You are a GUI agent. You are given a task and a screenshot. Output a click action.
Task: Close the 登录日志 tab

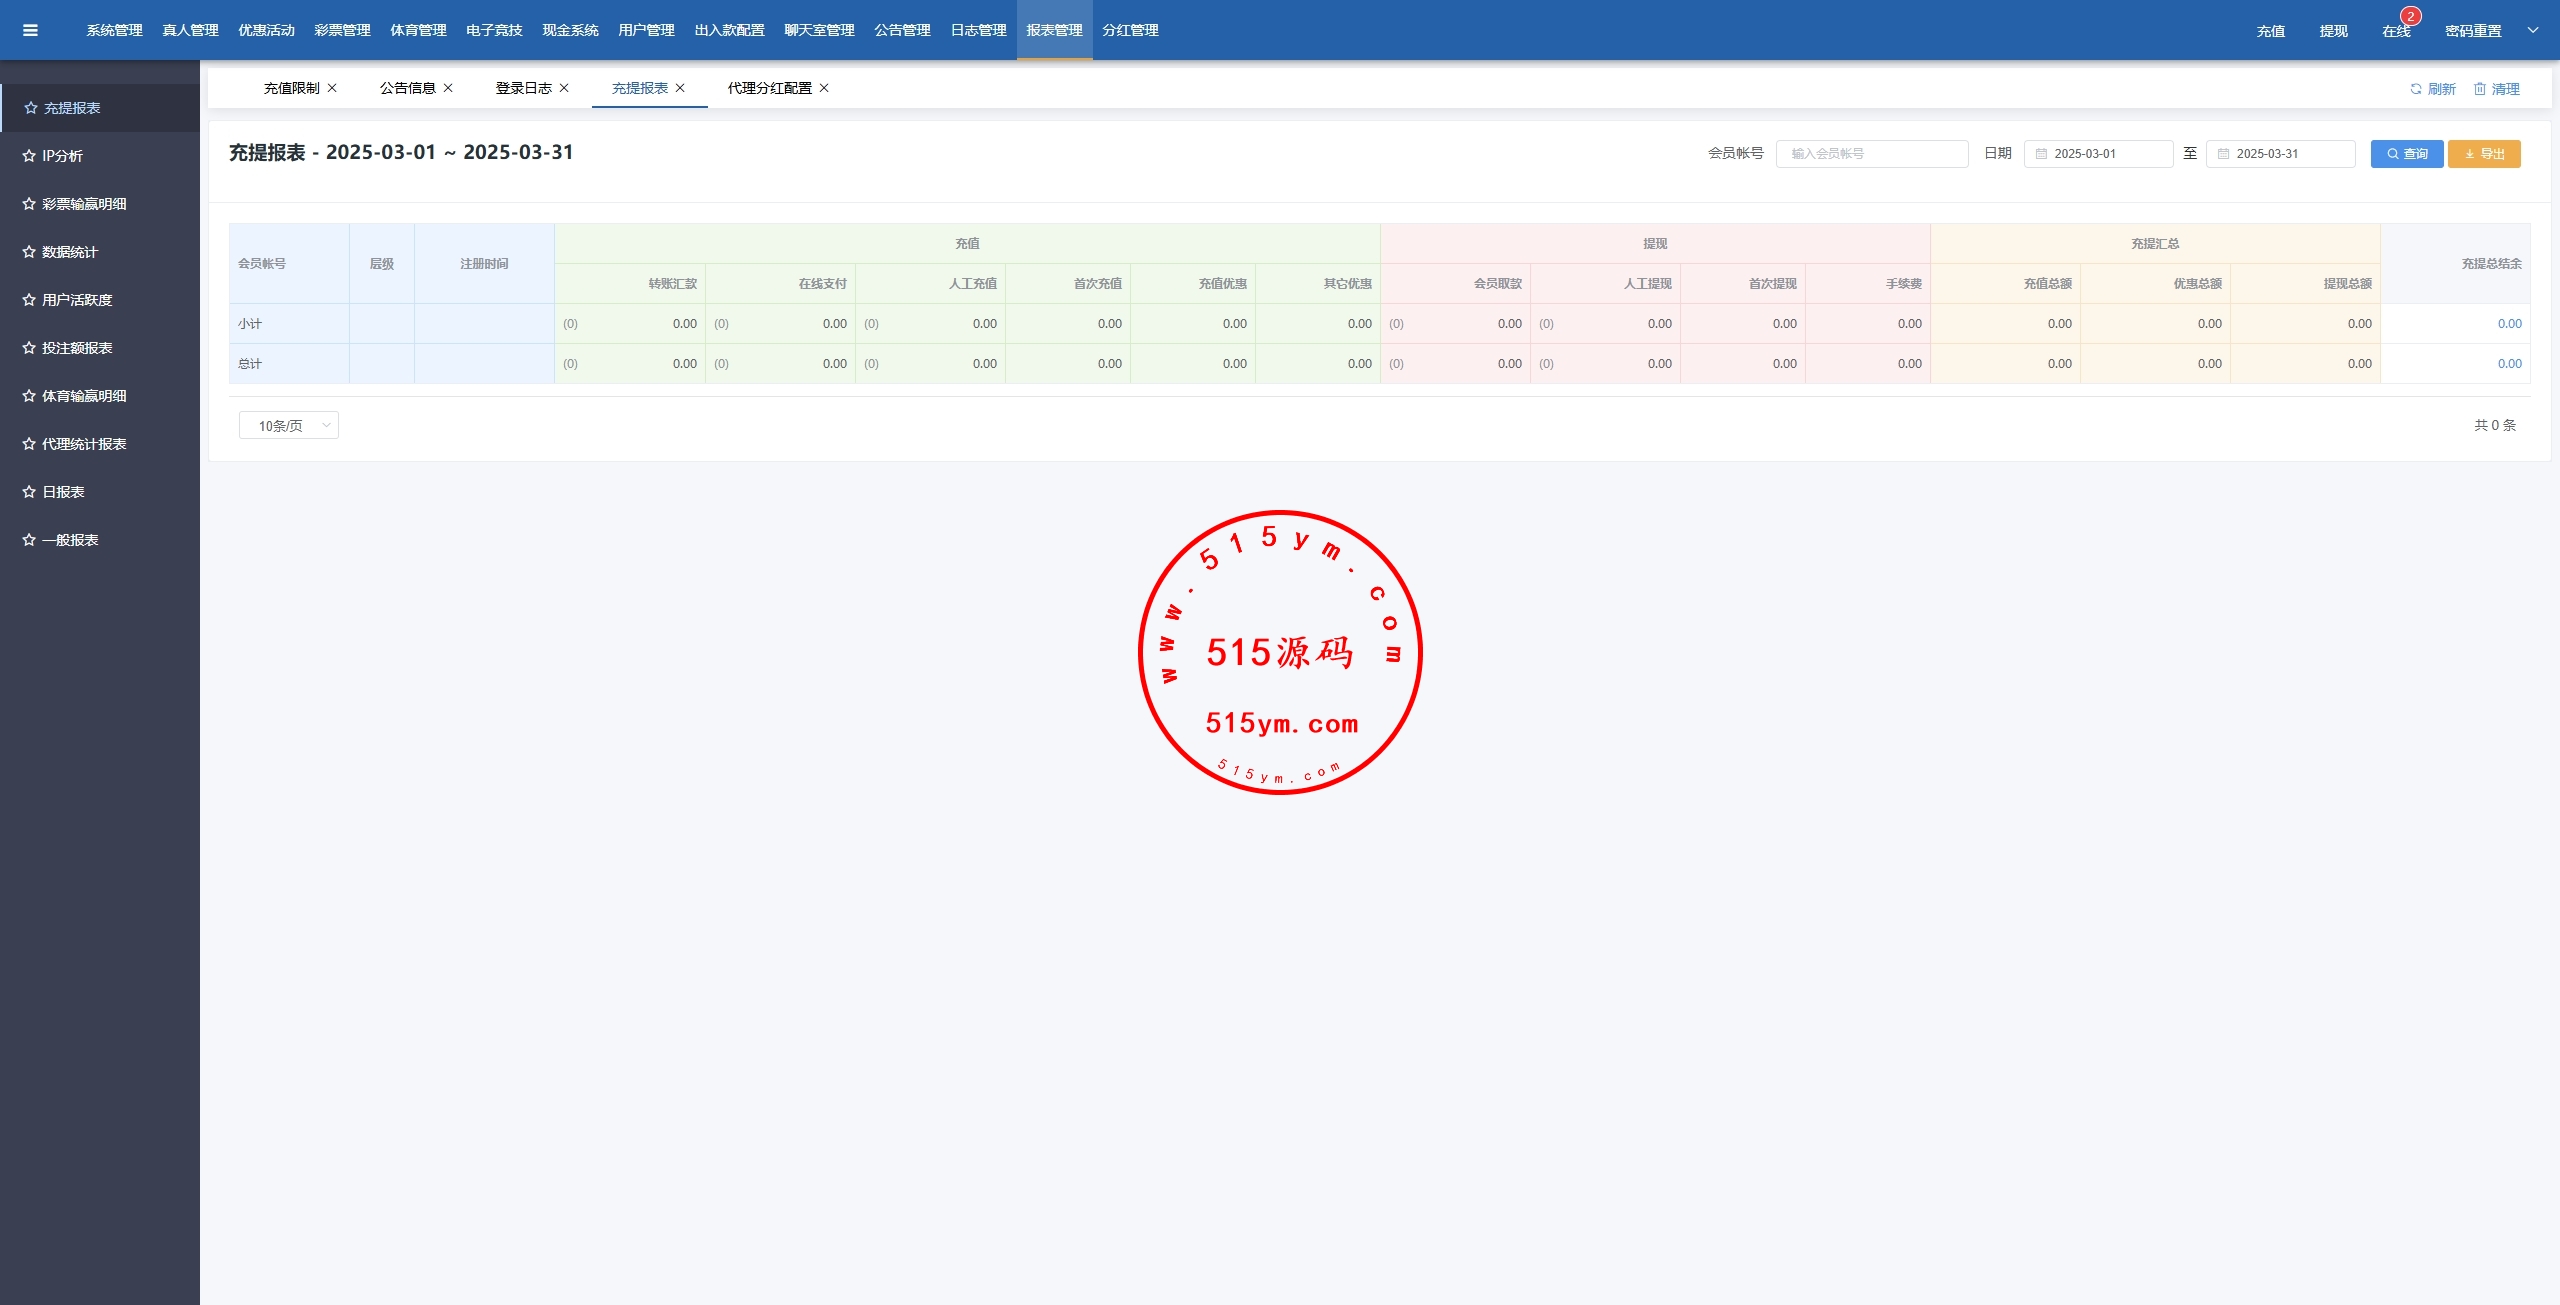pos(564,88)
